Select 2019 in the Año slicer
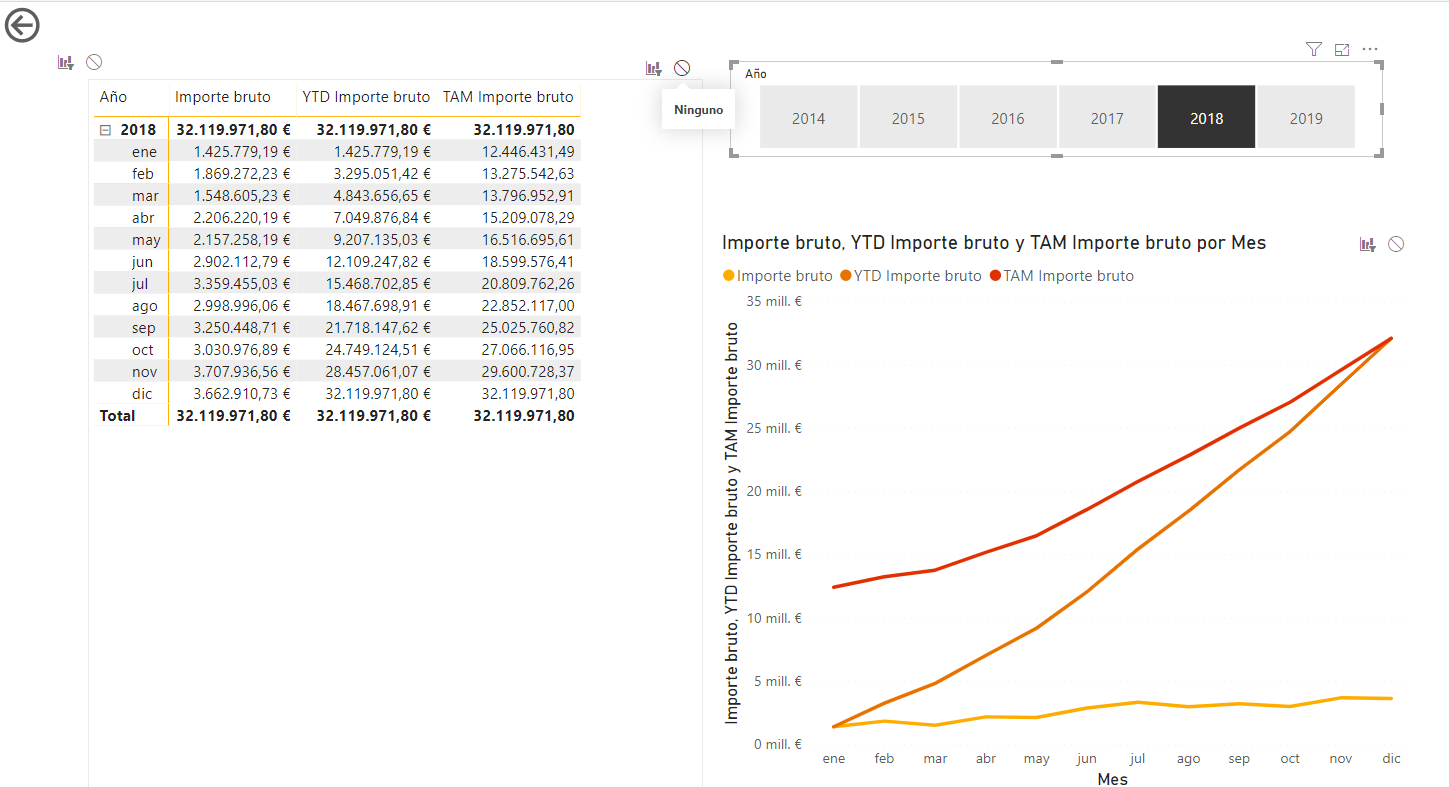The width and height of the screenshot is (1449, 787). [x=1306, y=118]
